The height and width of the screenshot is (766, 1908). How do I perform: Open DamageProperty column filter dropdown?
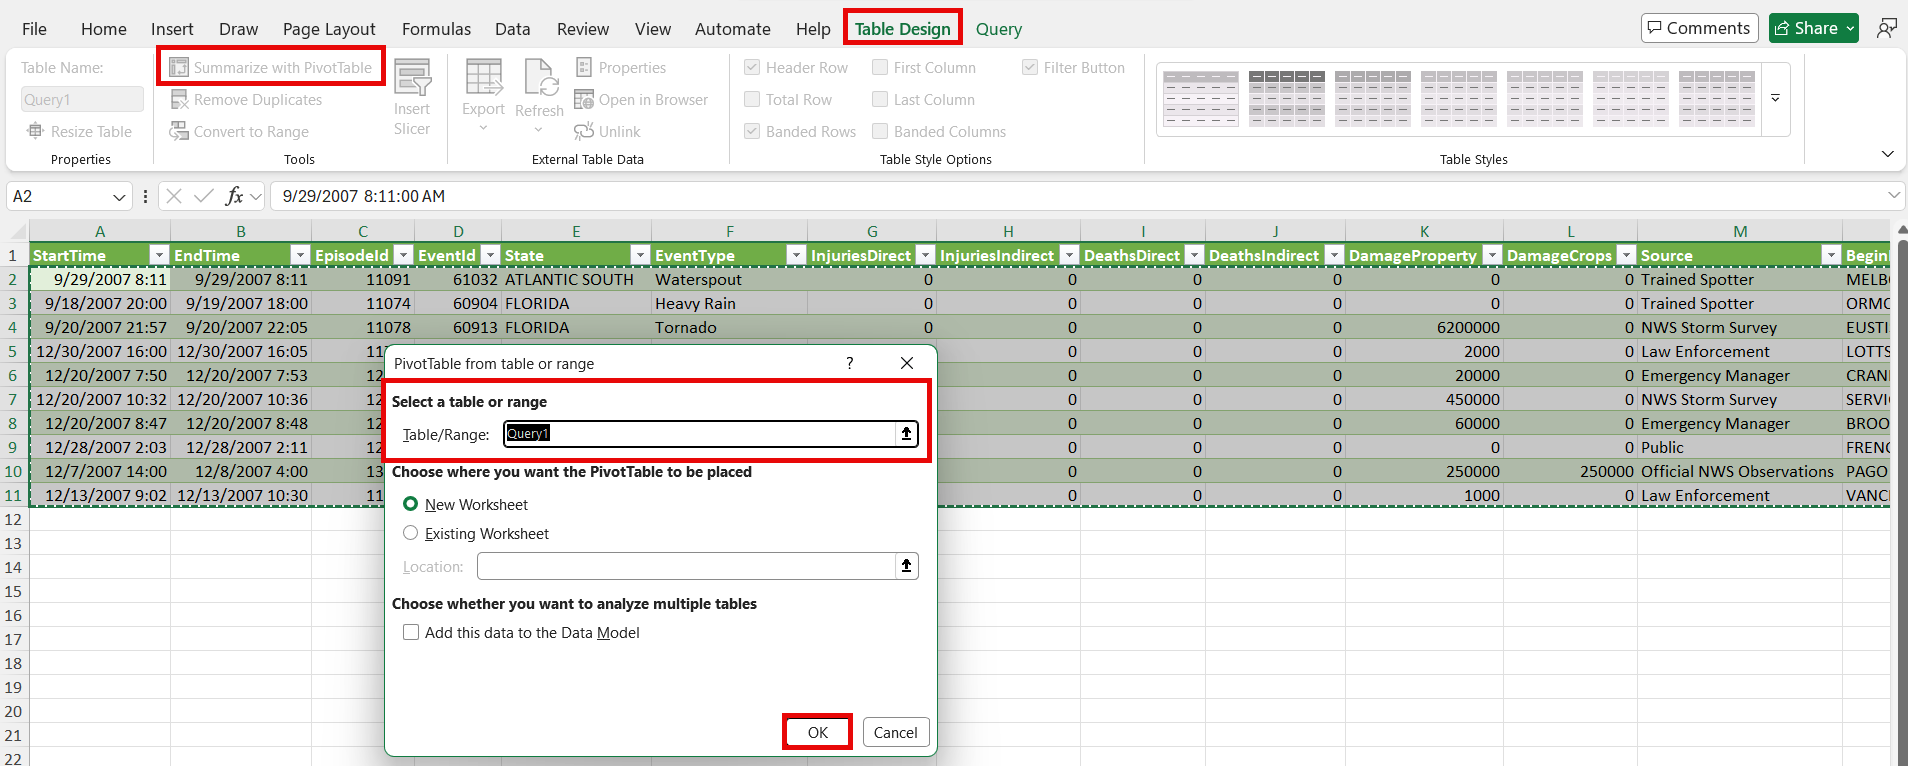(1492, 255)
